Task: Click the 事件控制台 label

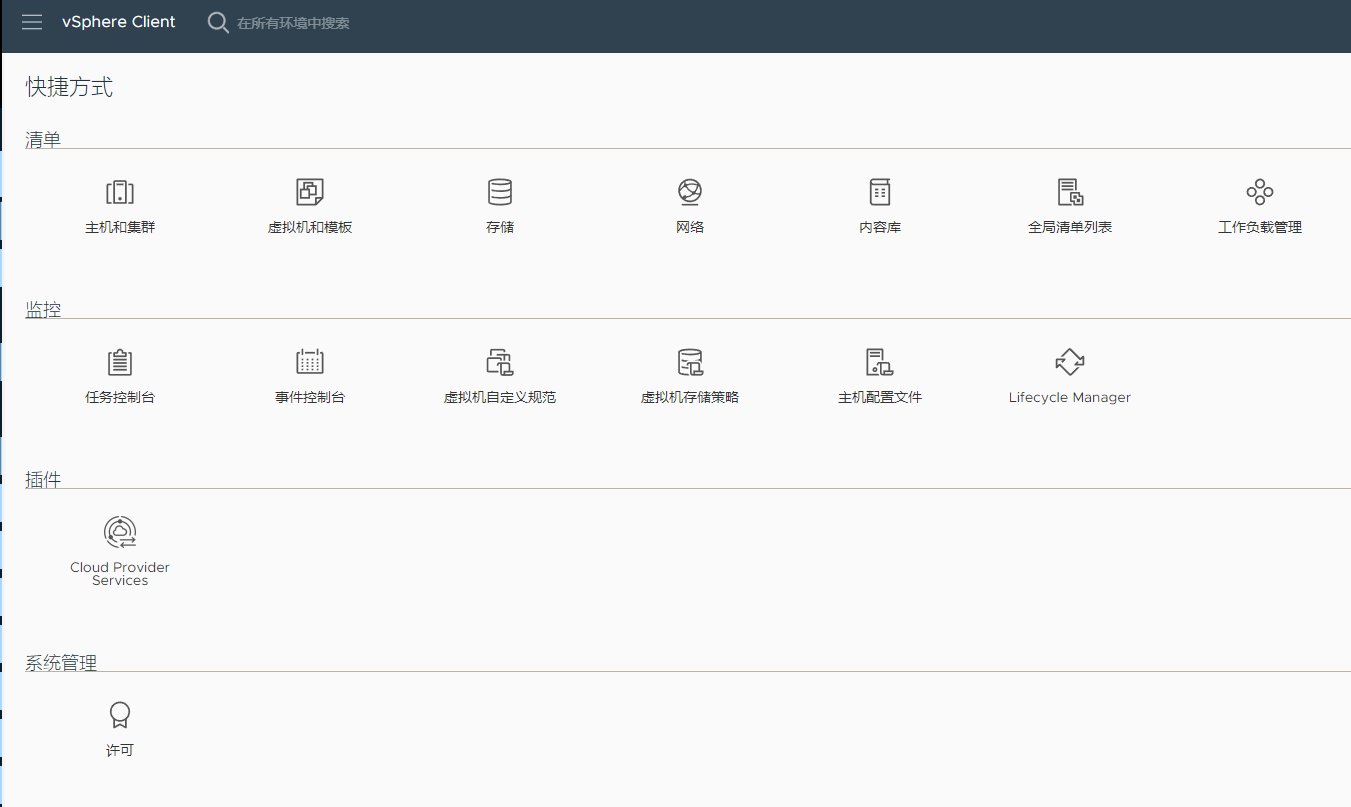Action: pyautogui.click(x=310, y=397)
